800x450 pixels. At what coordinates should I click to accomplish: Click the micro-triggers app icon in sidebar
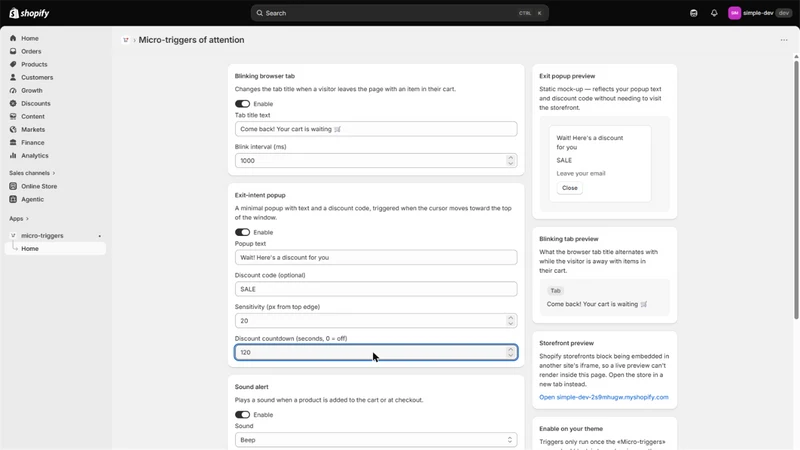click(x=13, y=235)
